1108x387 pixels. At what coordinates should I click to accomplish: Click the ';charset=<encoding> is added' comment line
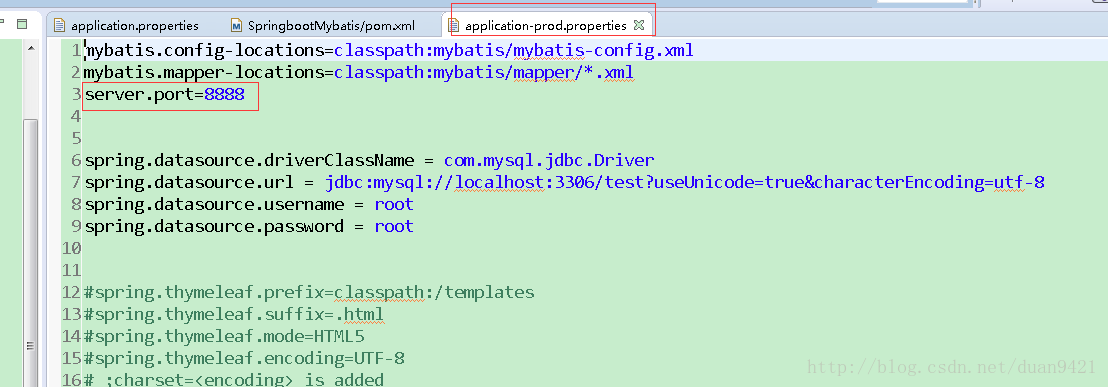(233, 379)
